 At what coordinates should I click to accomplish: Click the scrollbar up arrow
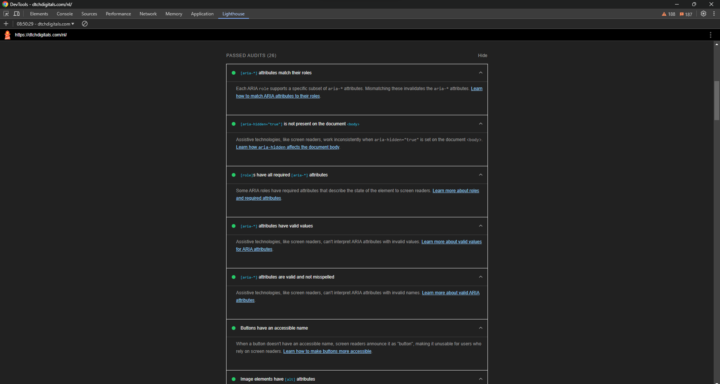click(716, 45)
